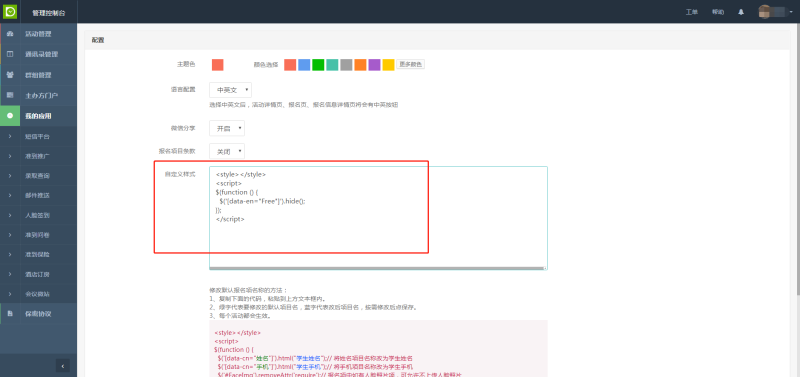Image resolution: width=800 pixels, height=377 pixels.
Task: Click the code sample line containing 学生姓名
Action: point(315,359)
